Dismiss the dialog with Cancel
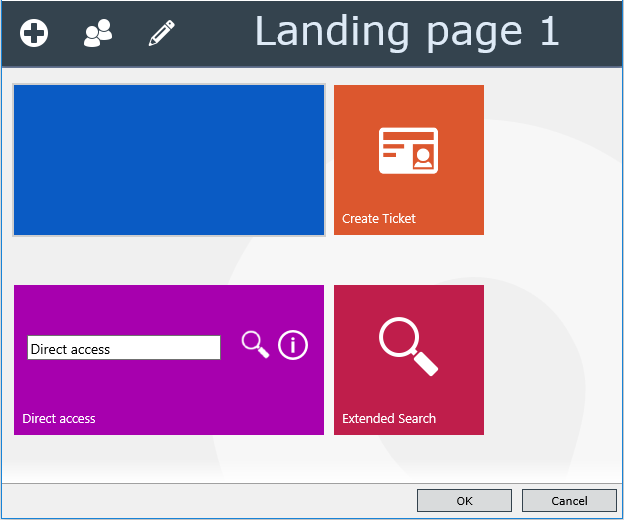The width and height of the screenshot is (624, 520). click(569, 501)
